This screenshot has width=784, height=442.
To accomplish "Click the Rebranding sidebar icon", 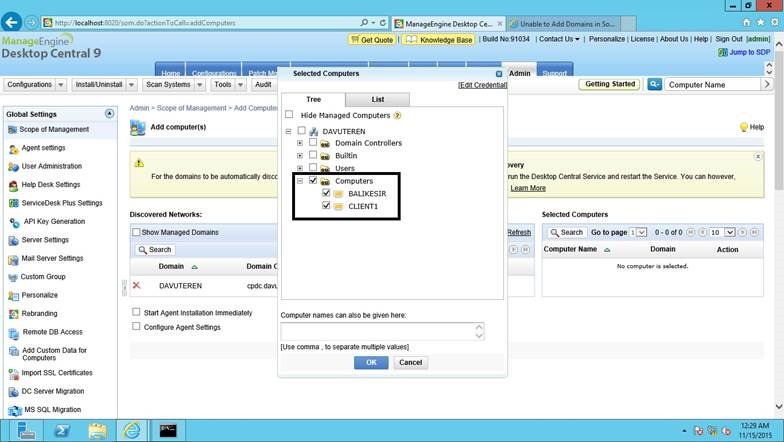I will coord(14,314).
